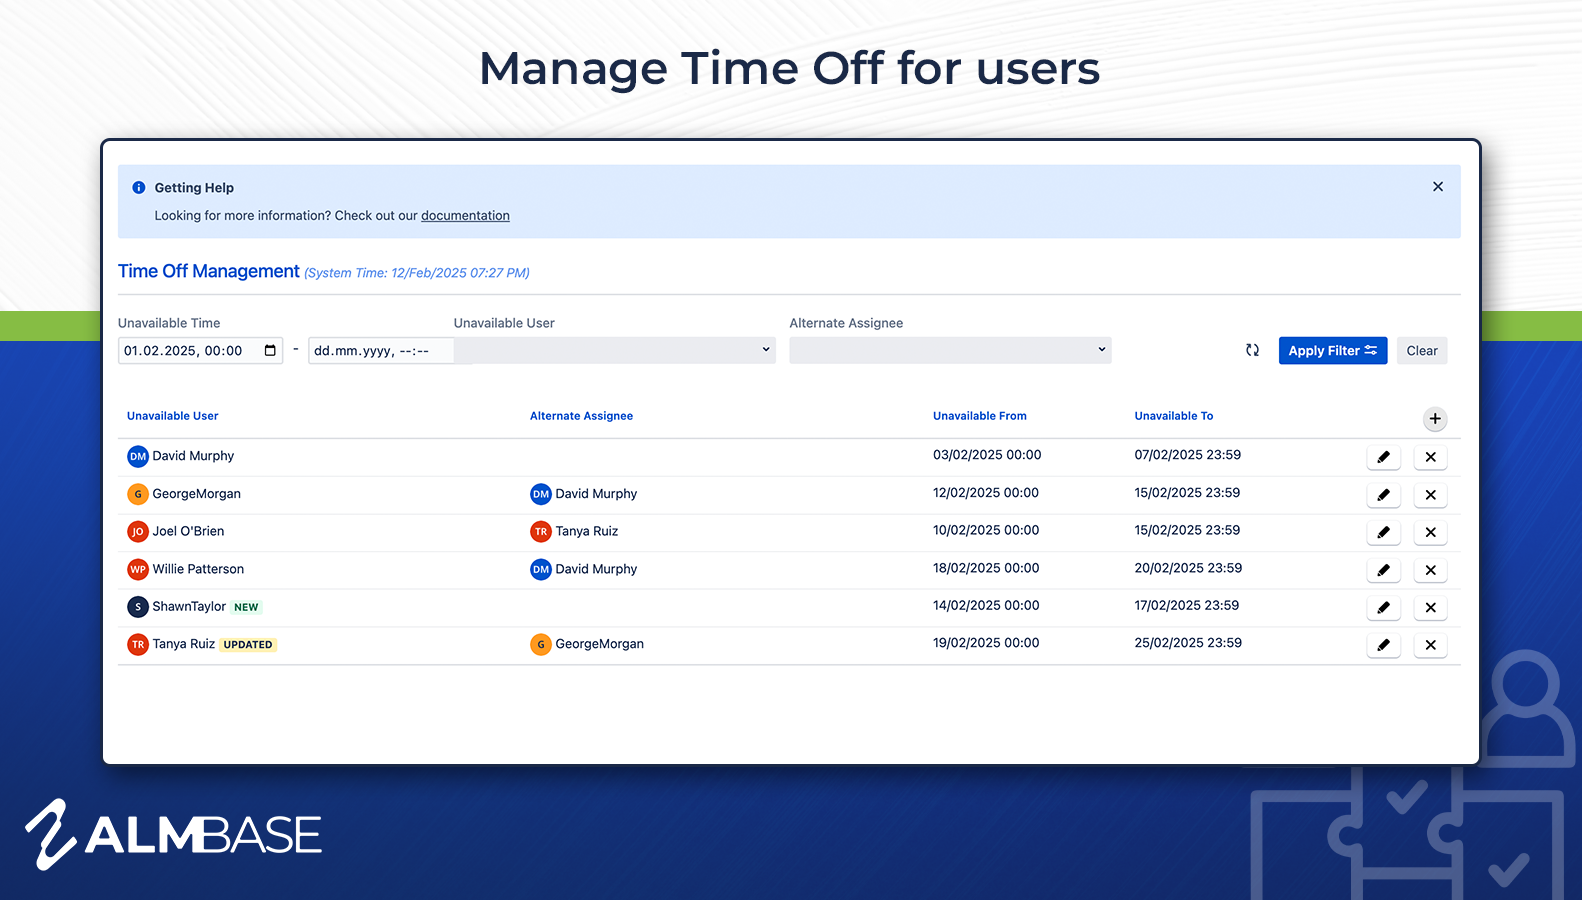Screen dimensions: 1582x900
Task: Click Willie Patterson's WP avatar
Action: [x=138, y=569]
